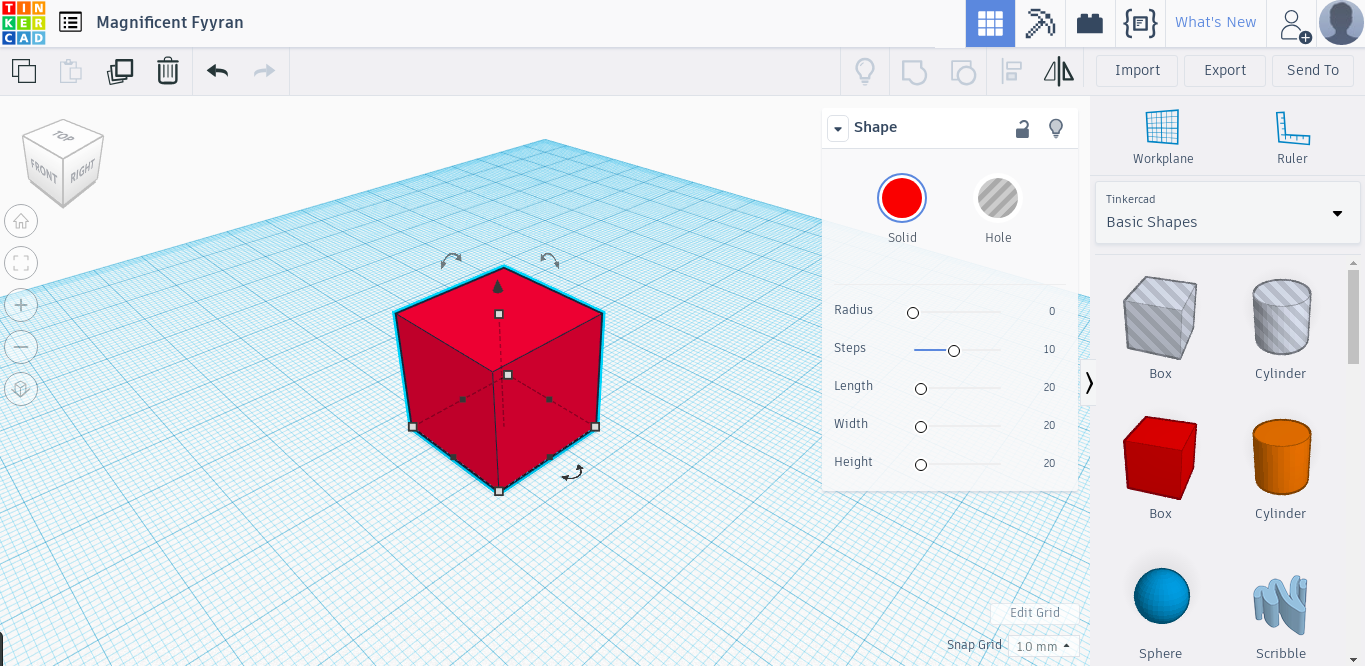
Task: Toggle the shape lock icon
Action: [1022, 128]
